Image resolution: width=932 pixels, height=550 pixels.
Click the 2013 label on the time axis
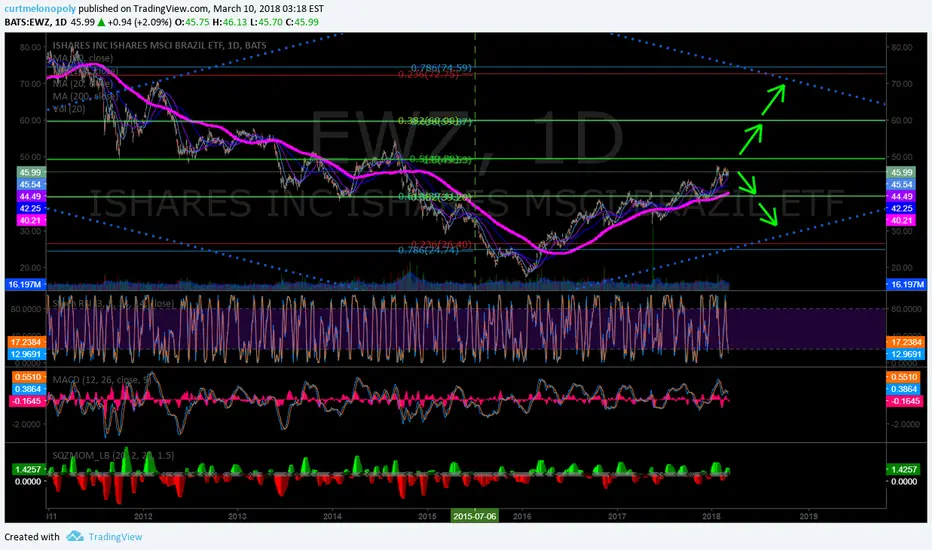237,516
